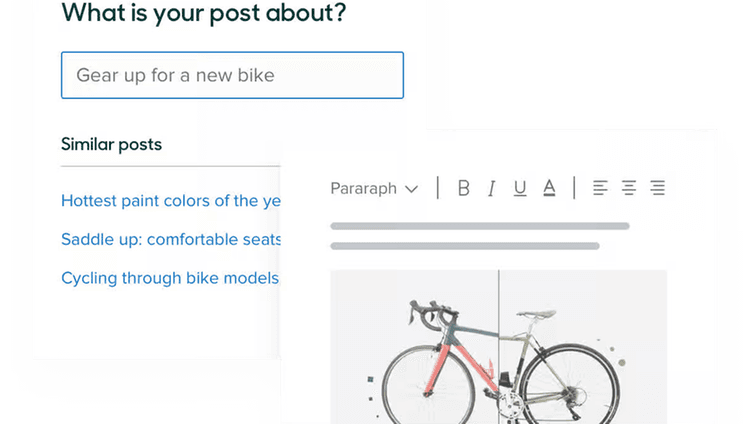Screen dimensions: 750x424
Task: Open 'Hottest paint colors of the year' post
Action: (x=171, y=201)
